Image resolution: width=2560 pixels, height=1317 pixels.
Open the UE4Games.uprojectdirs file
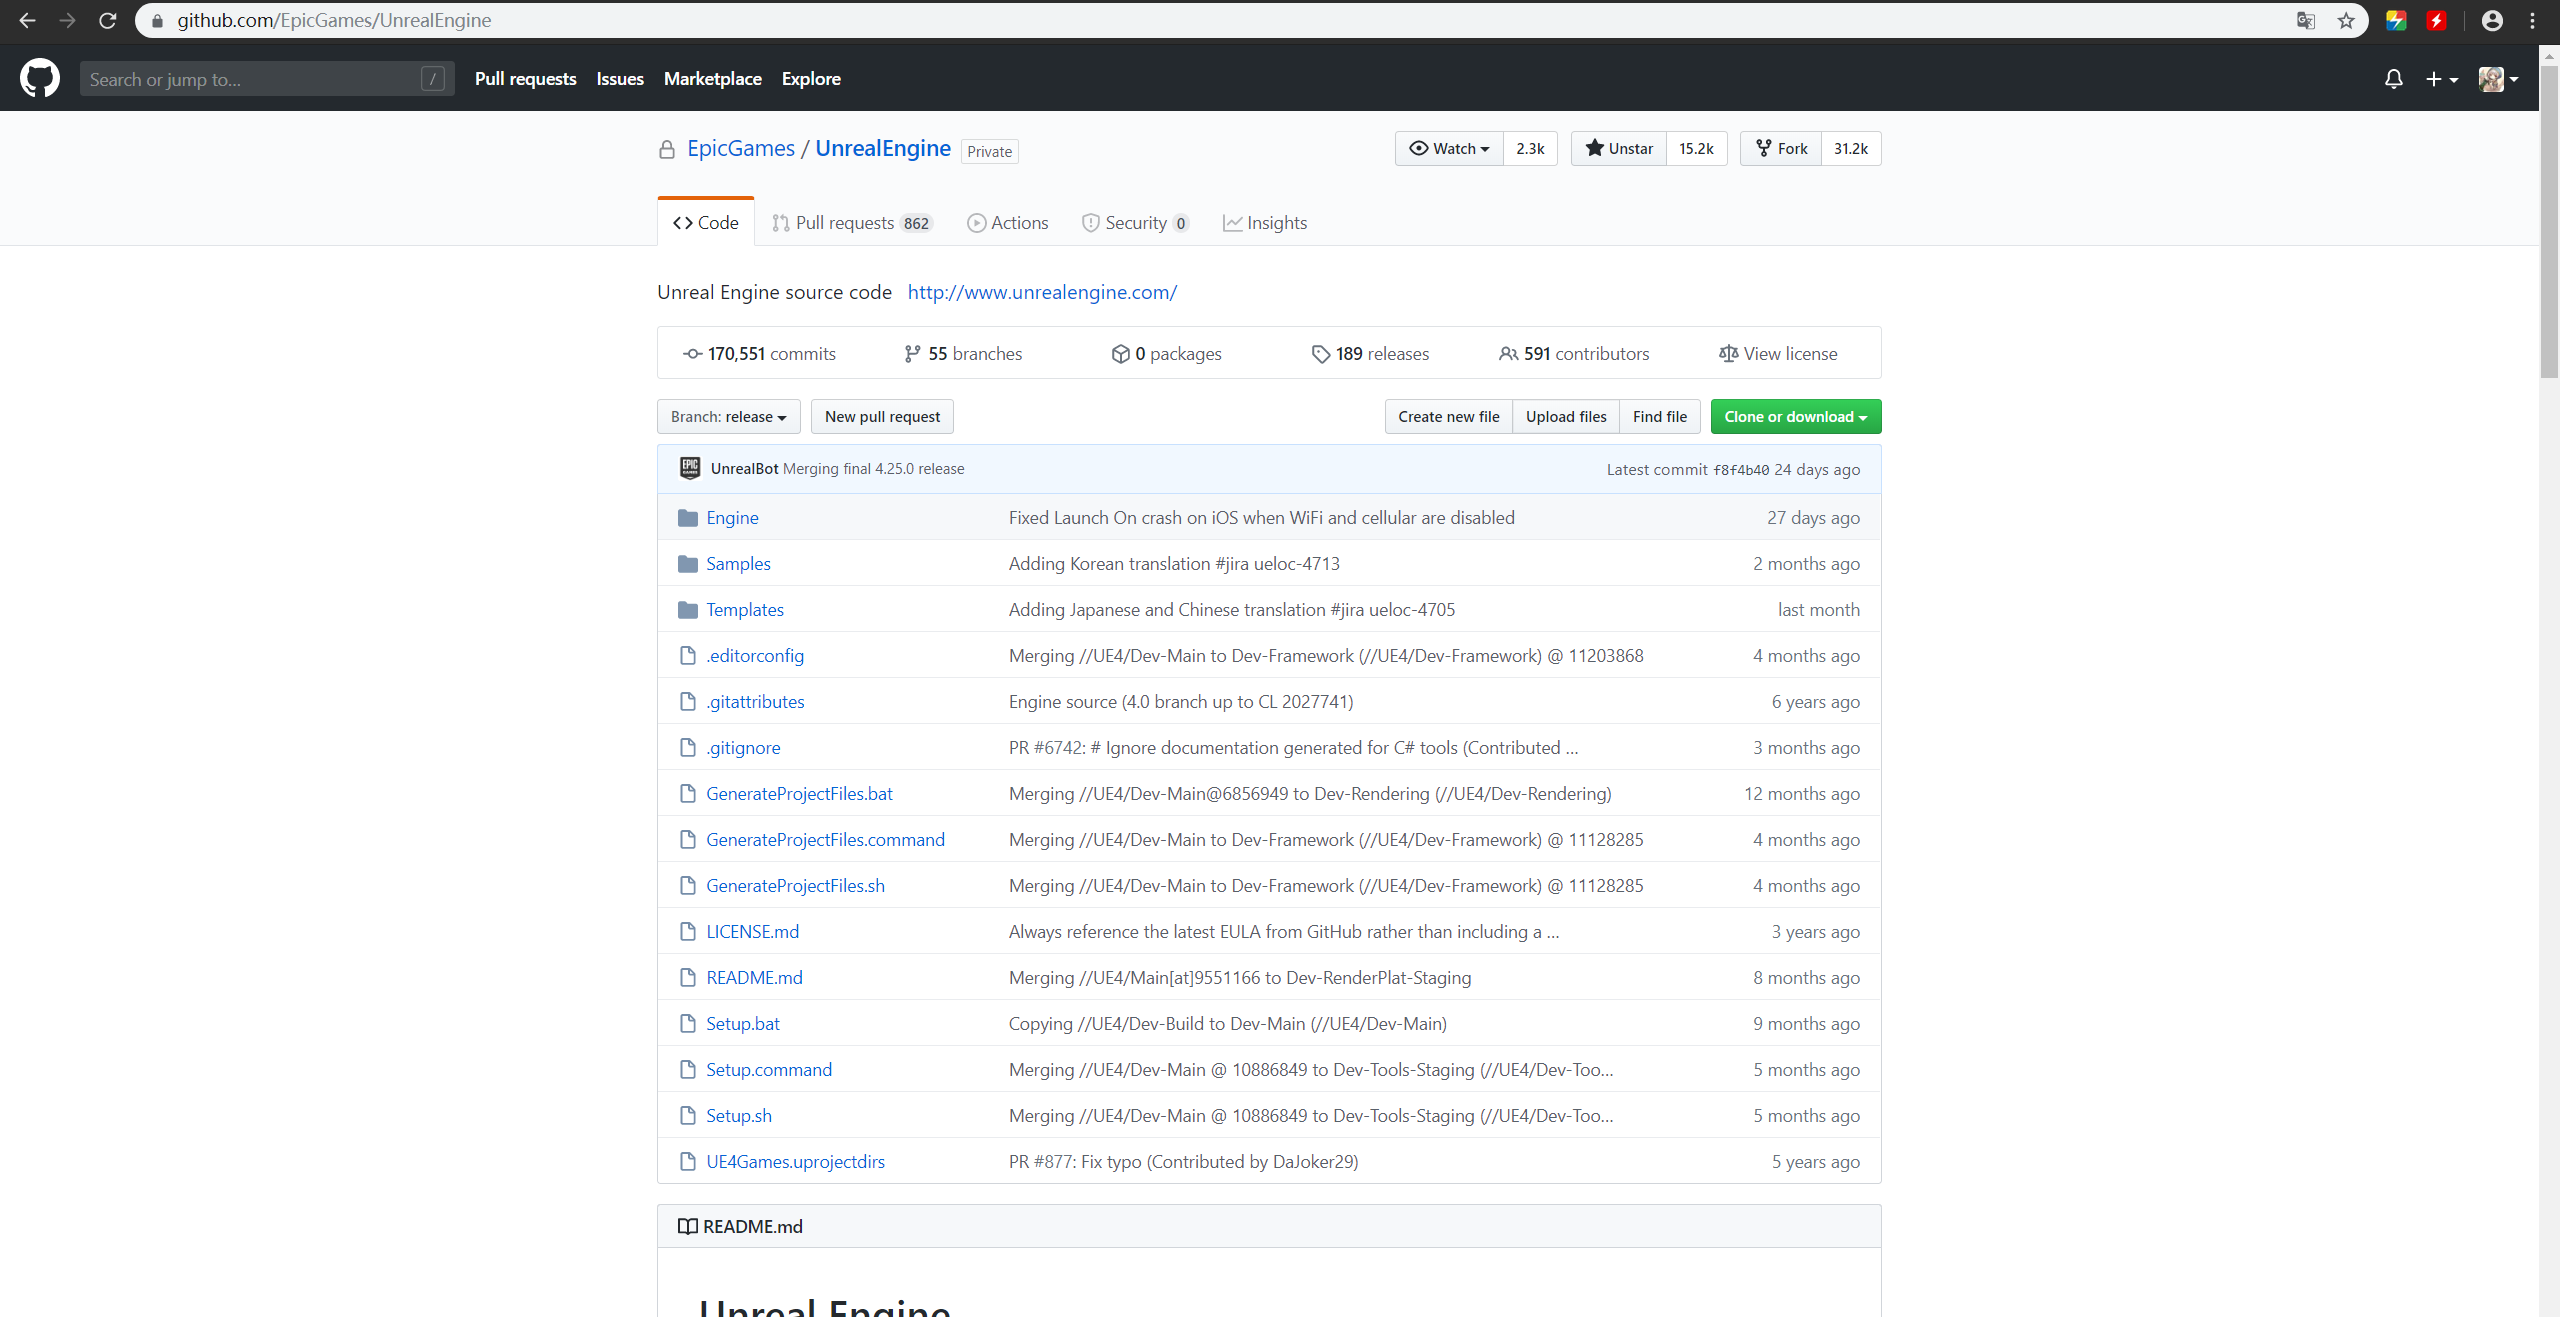click(x=795, y=1162)
